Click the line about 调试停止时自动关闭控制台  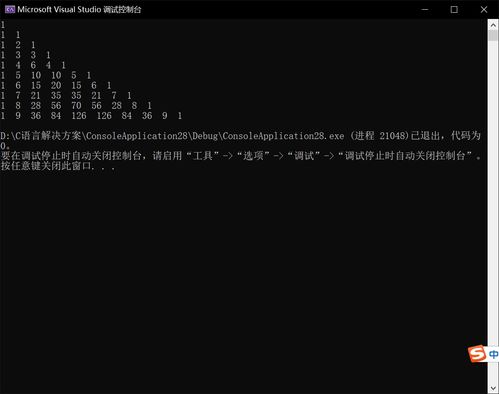241,156
